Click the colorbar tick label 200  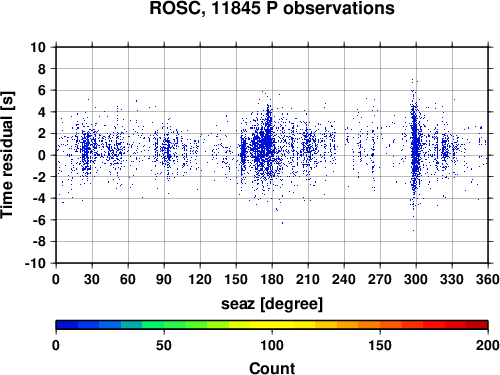[488, 345]
